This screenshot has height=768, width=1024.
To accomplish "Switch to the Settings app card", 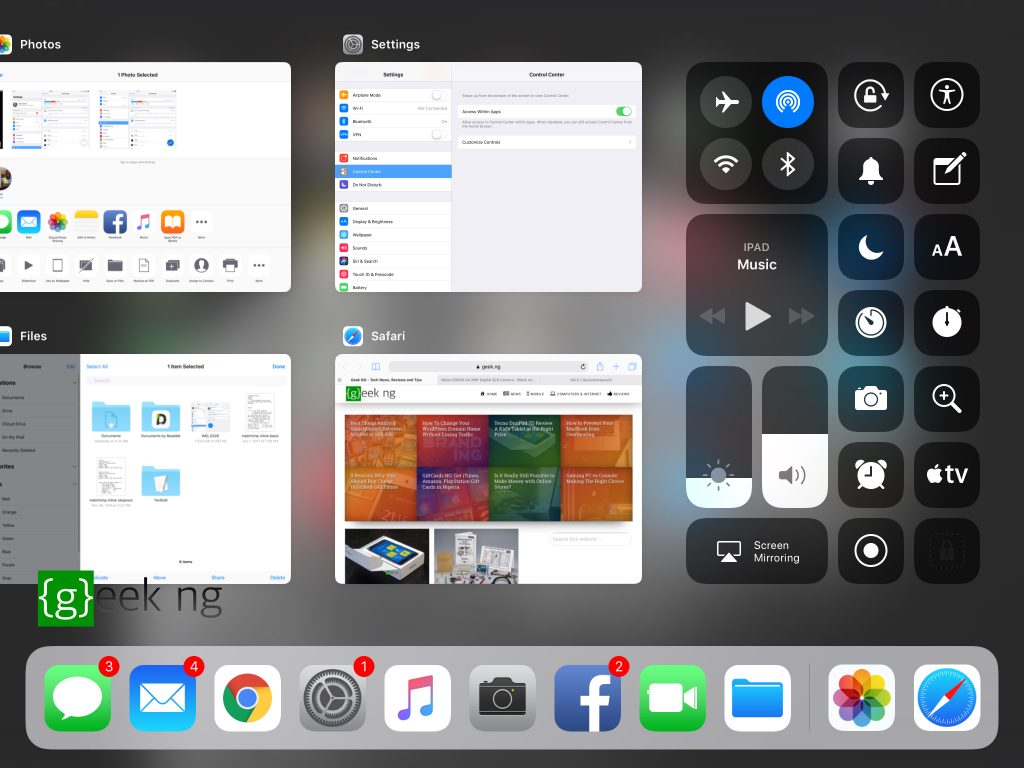I will click(488, 177).
